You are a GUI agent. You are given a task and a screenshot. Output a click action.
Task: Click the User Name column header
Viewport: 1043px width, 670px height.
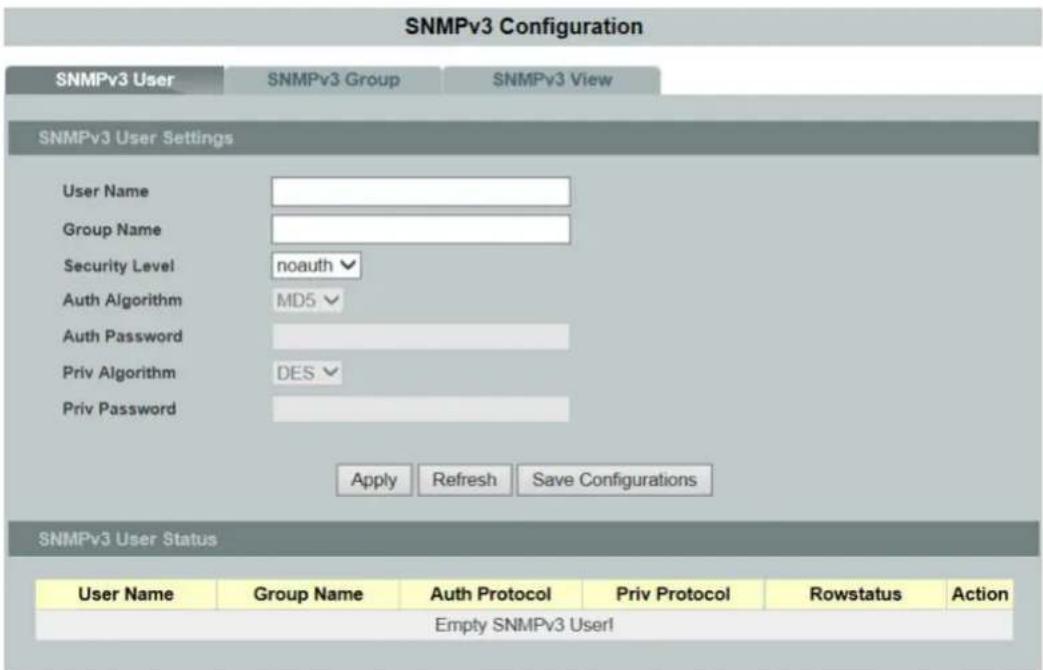pyautogui.click(x=126, y=594)
